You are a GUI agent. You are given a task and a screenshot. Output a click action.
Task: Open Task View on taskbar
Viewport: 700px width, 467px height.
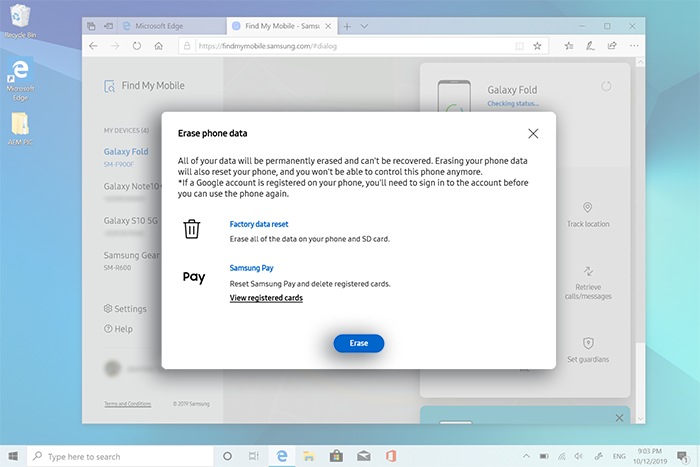(254, 456)
